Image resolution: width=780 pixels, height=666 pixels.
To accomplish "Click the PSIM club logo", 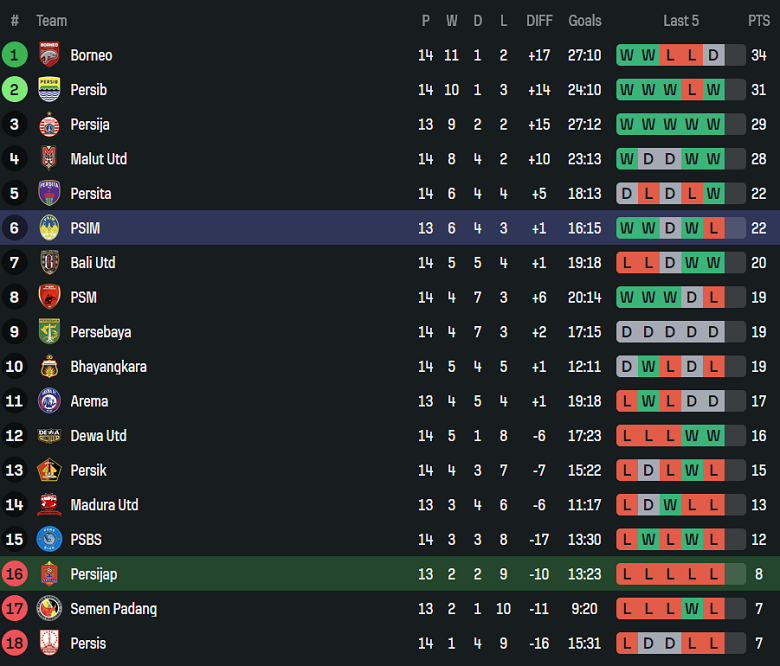I will (49, 228).
